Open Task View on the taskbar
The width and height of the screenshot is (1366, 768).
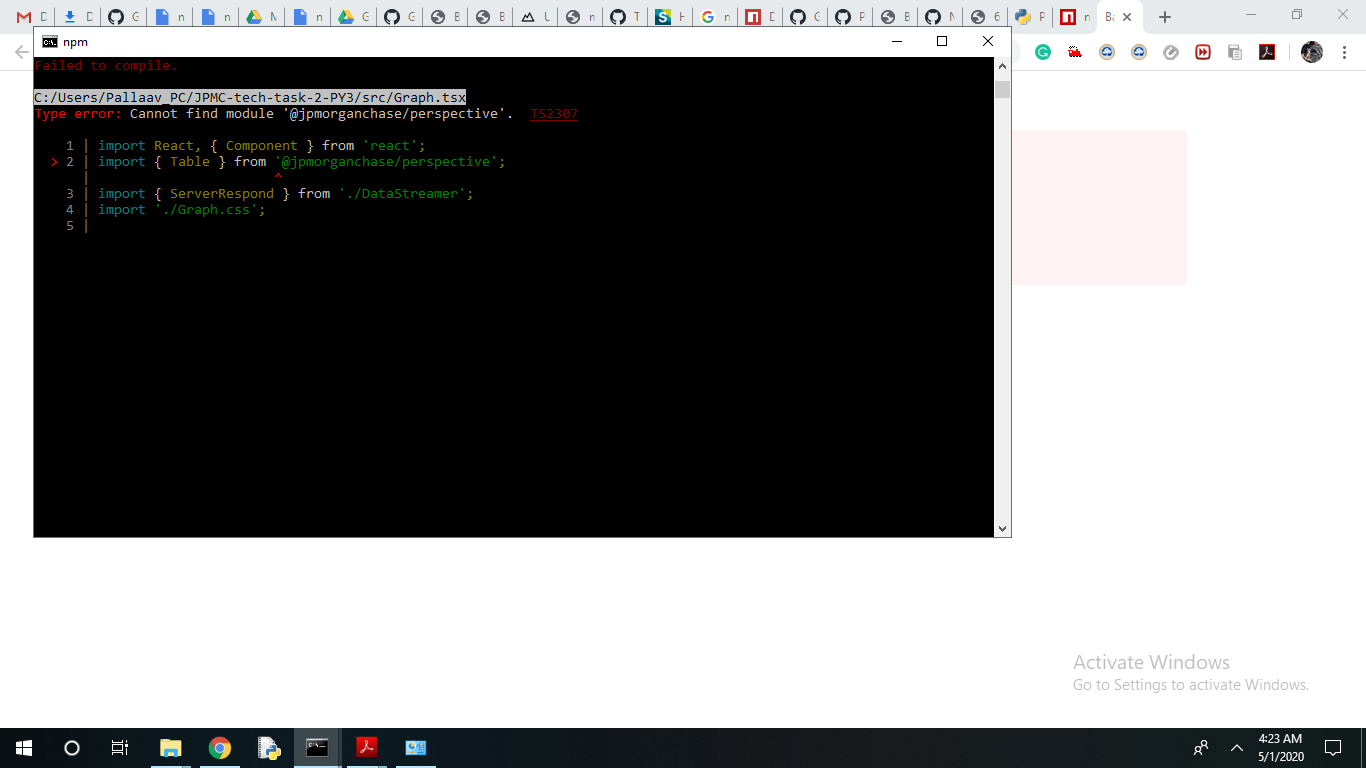coord(119,747)
